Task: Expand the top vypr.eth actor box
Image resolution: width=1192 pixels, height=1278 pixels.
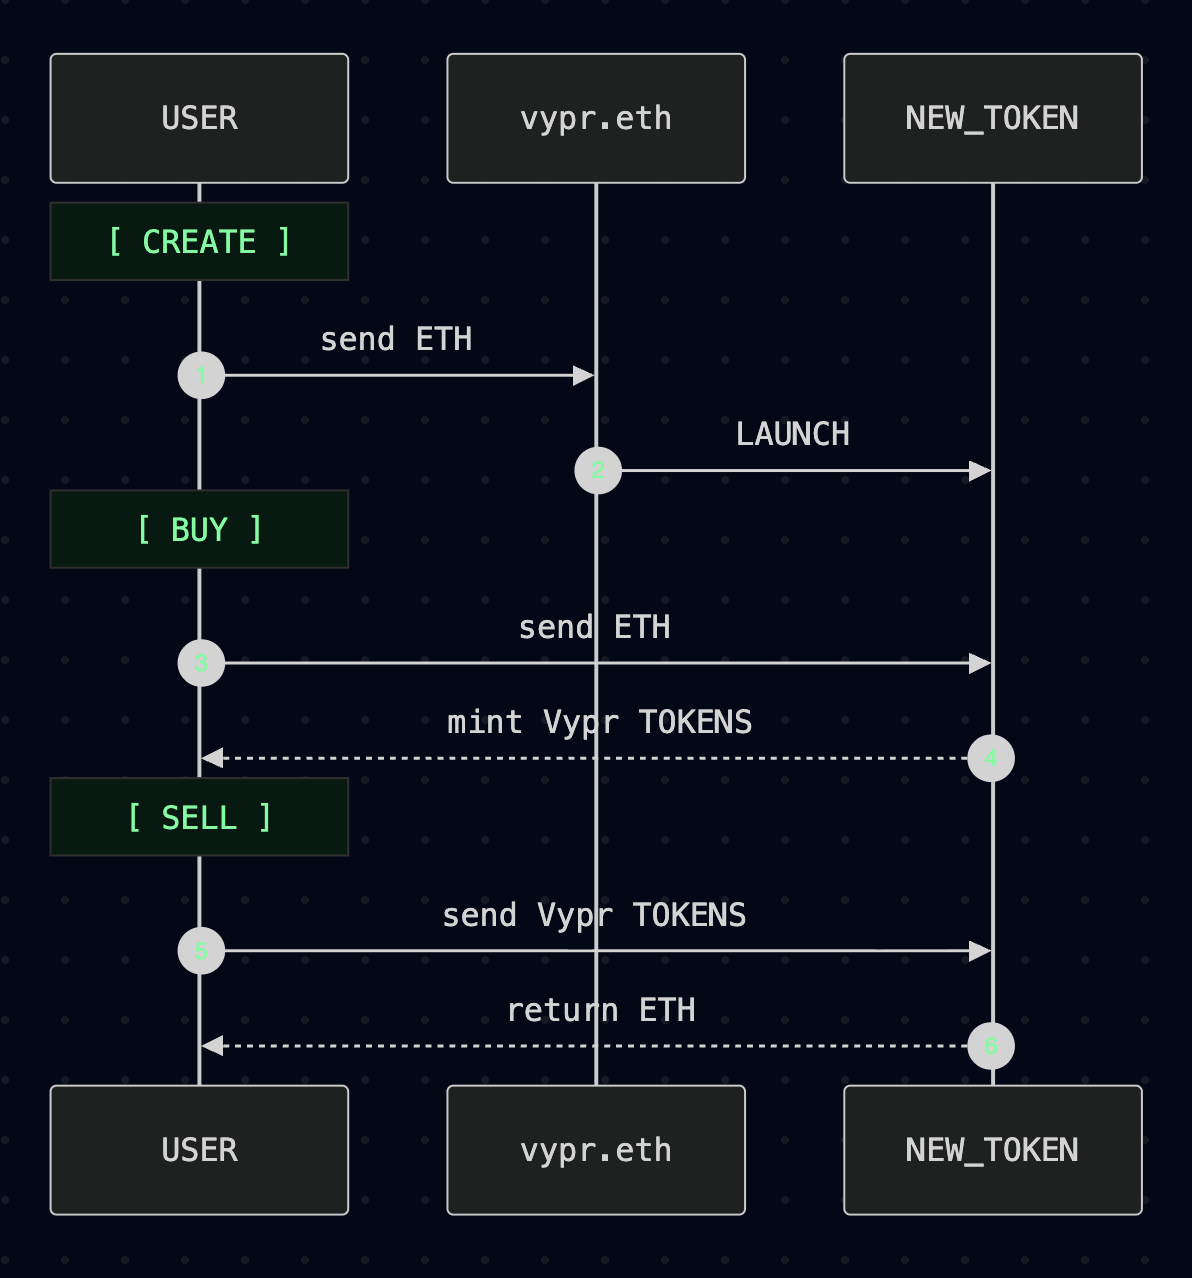Action: pyautogui.click(x=596, y=117)
